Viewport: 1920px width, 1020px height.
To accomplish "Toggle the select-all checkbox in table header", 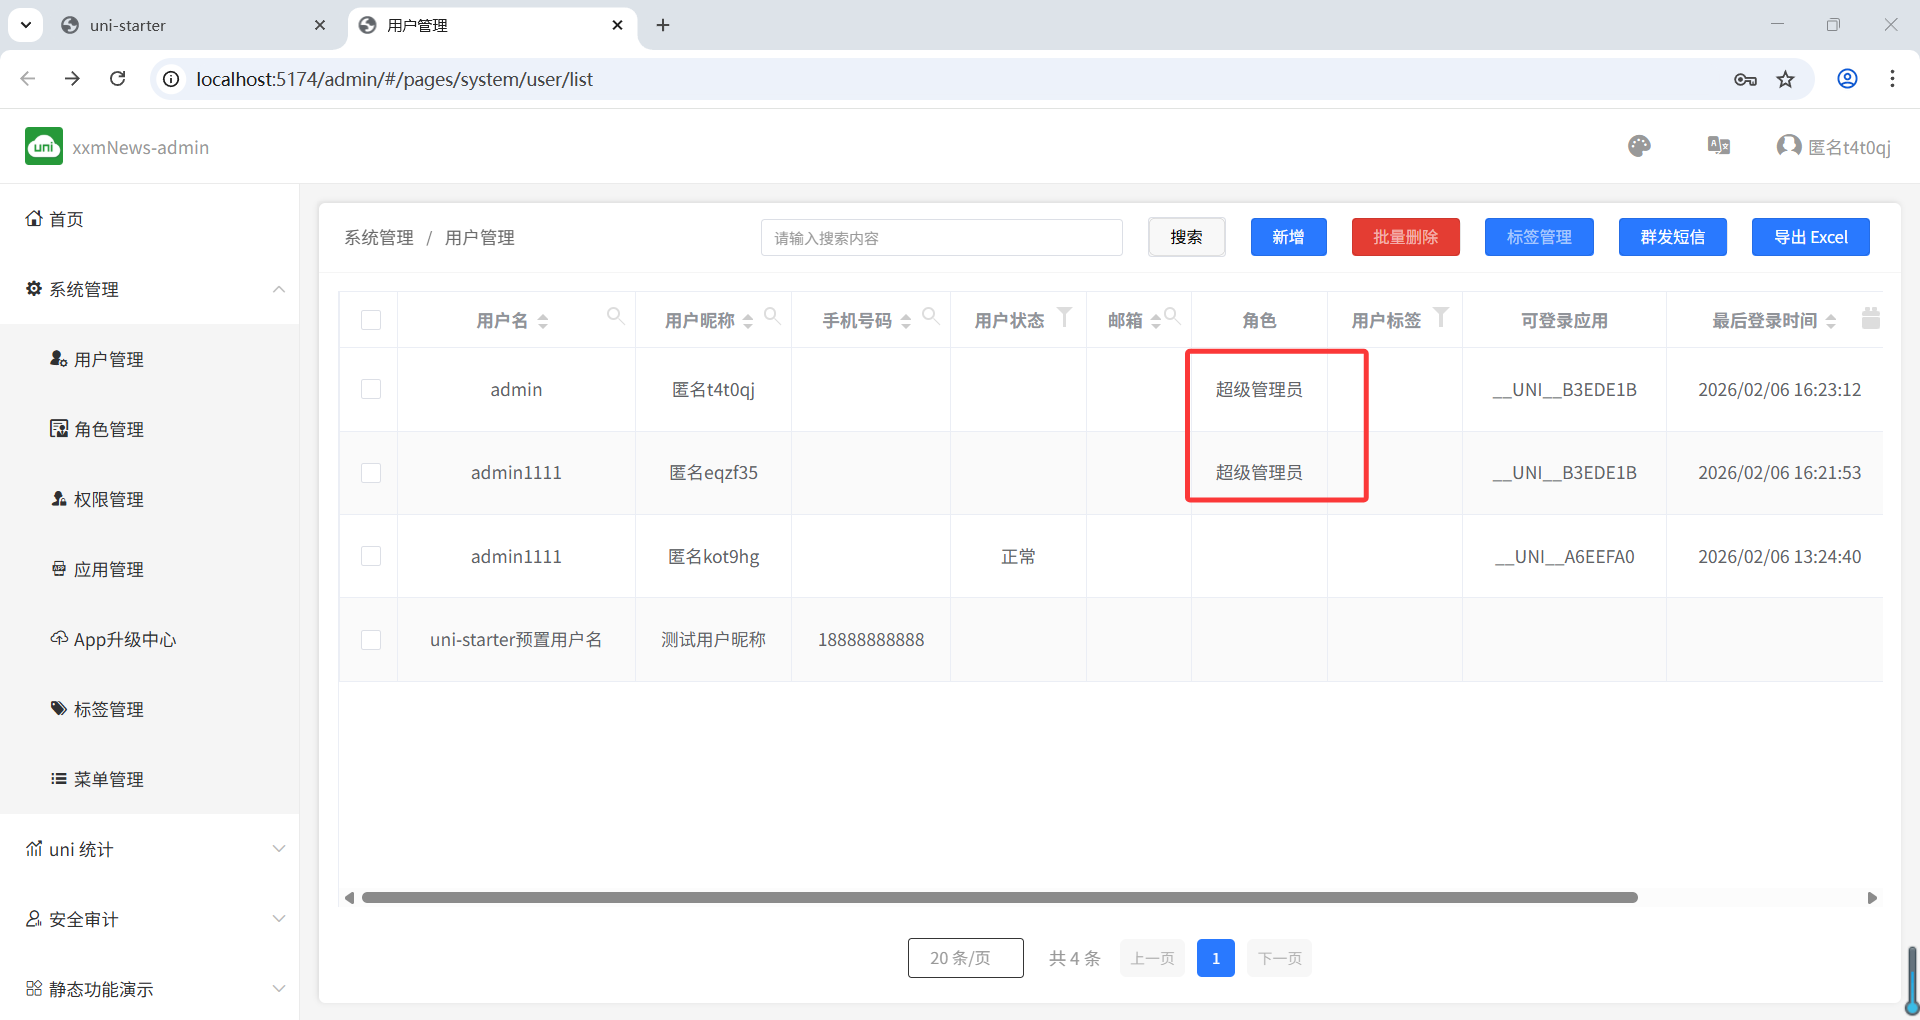I will [x=371, y=320].
